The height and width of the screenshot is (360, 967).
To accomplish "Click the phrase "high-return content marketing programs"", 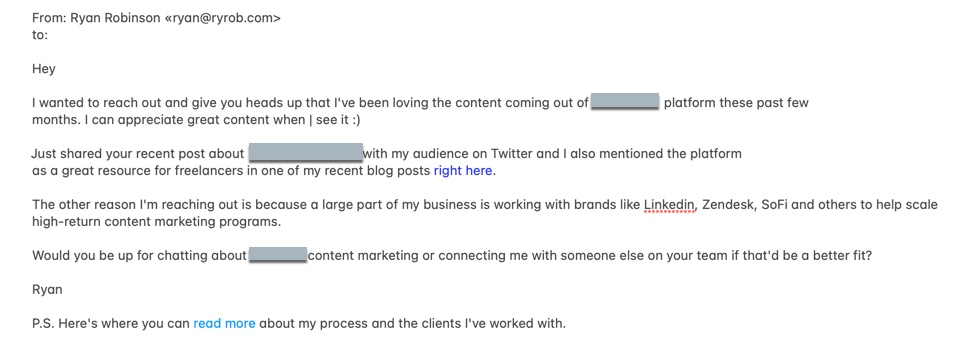I will point(157,222).
